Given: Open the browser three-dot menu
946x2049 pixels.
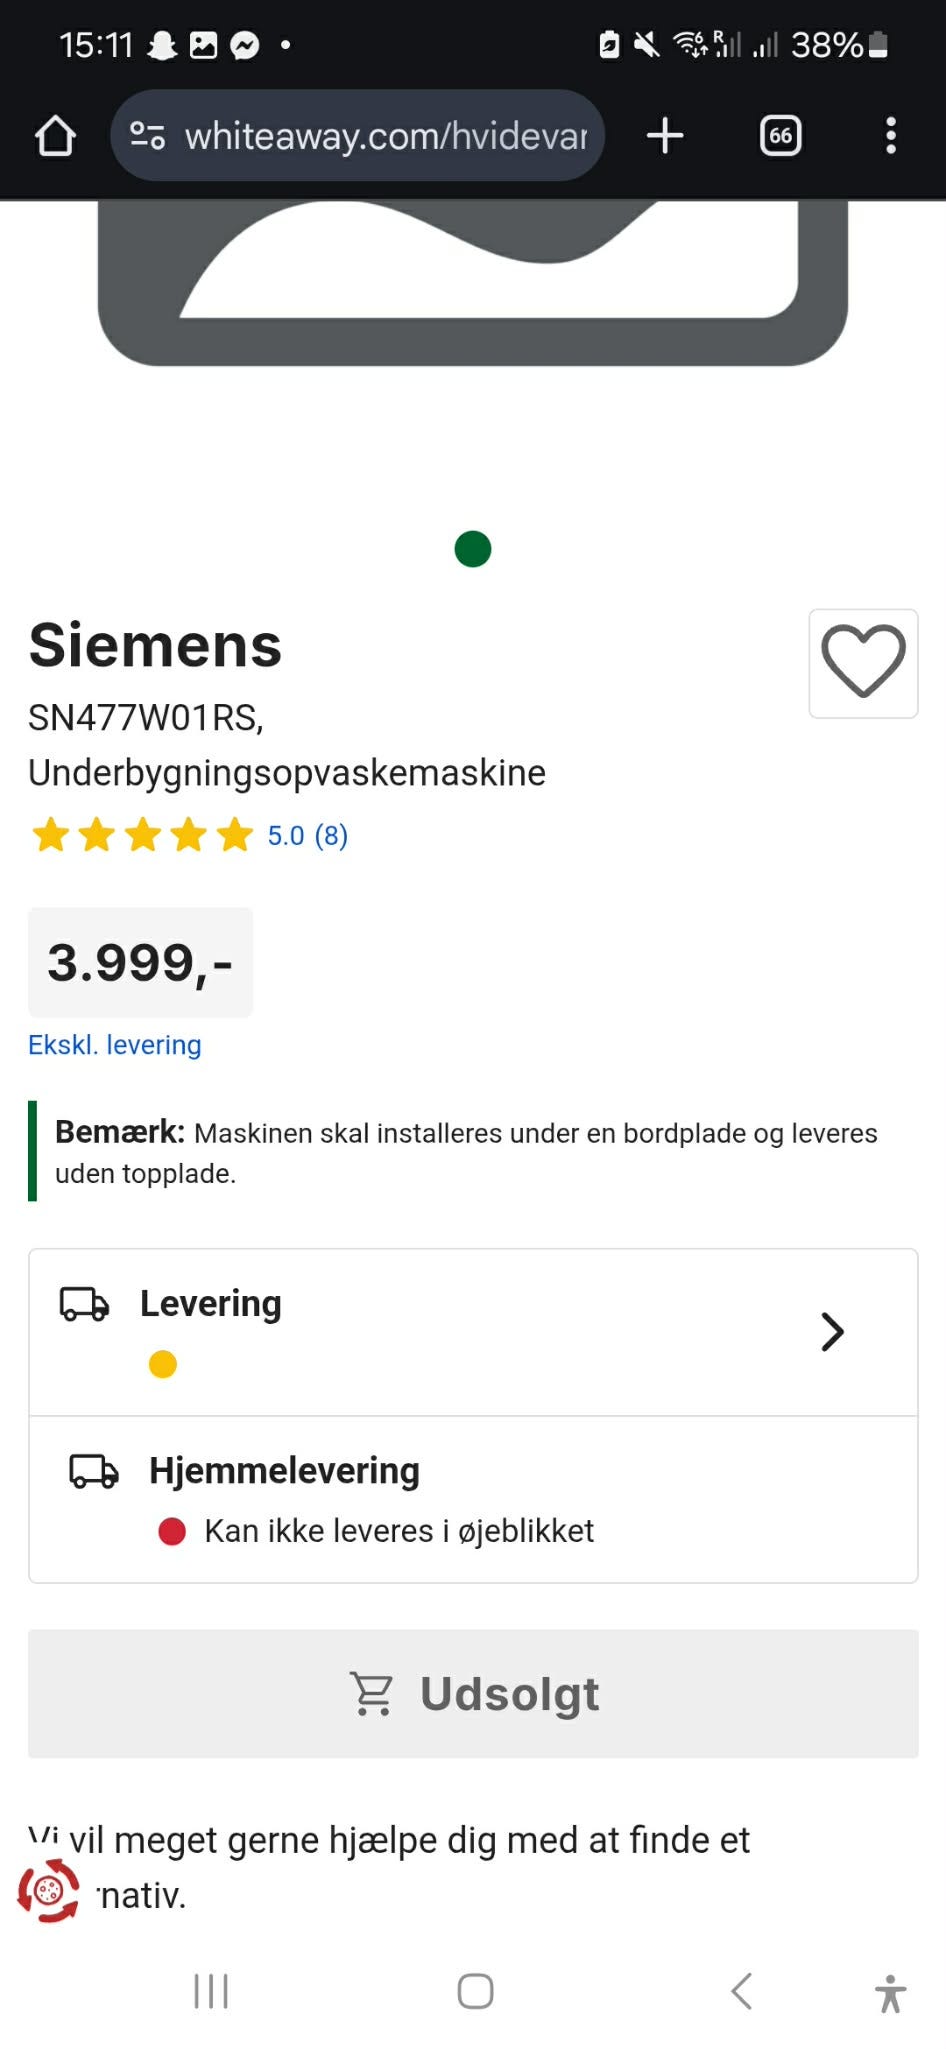Looking at the screenshot, I should point(890,136).
